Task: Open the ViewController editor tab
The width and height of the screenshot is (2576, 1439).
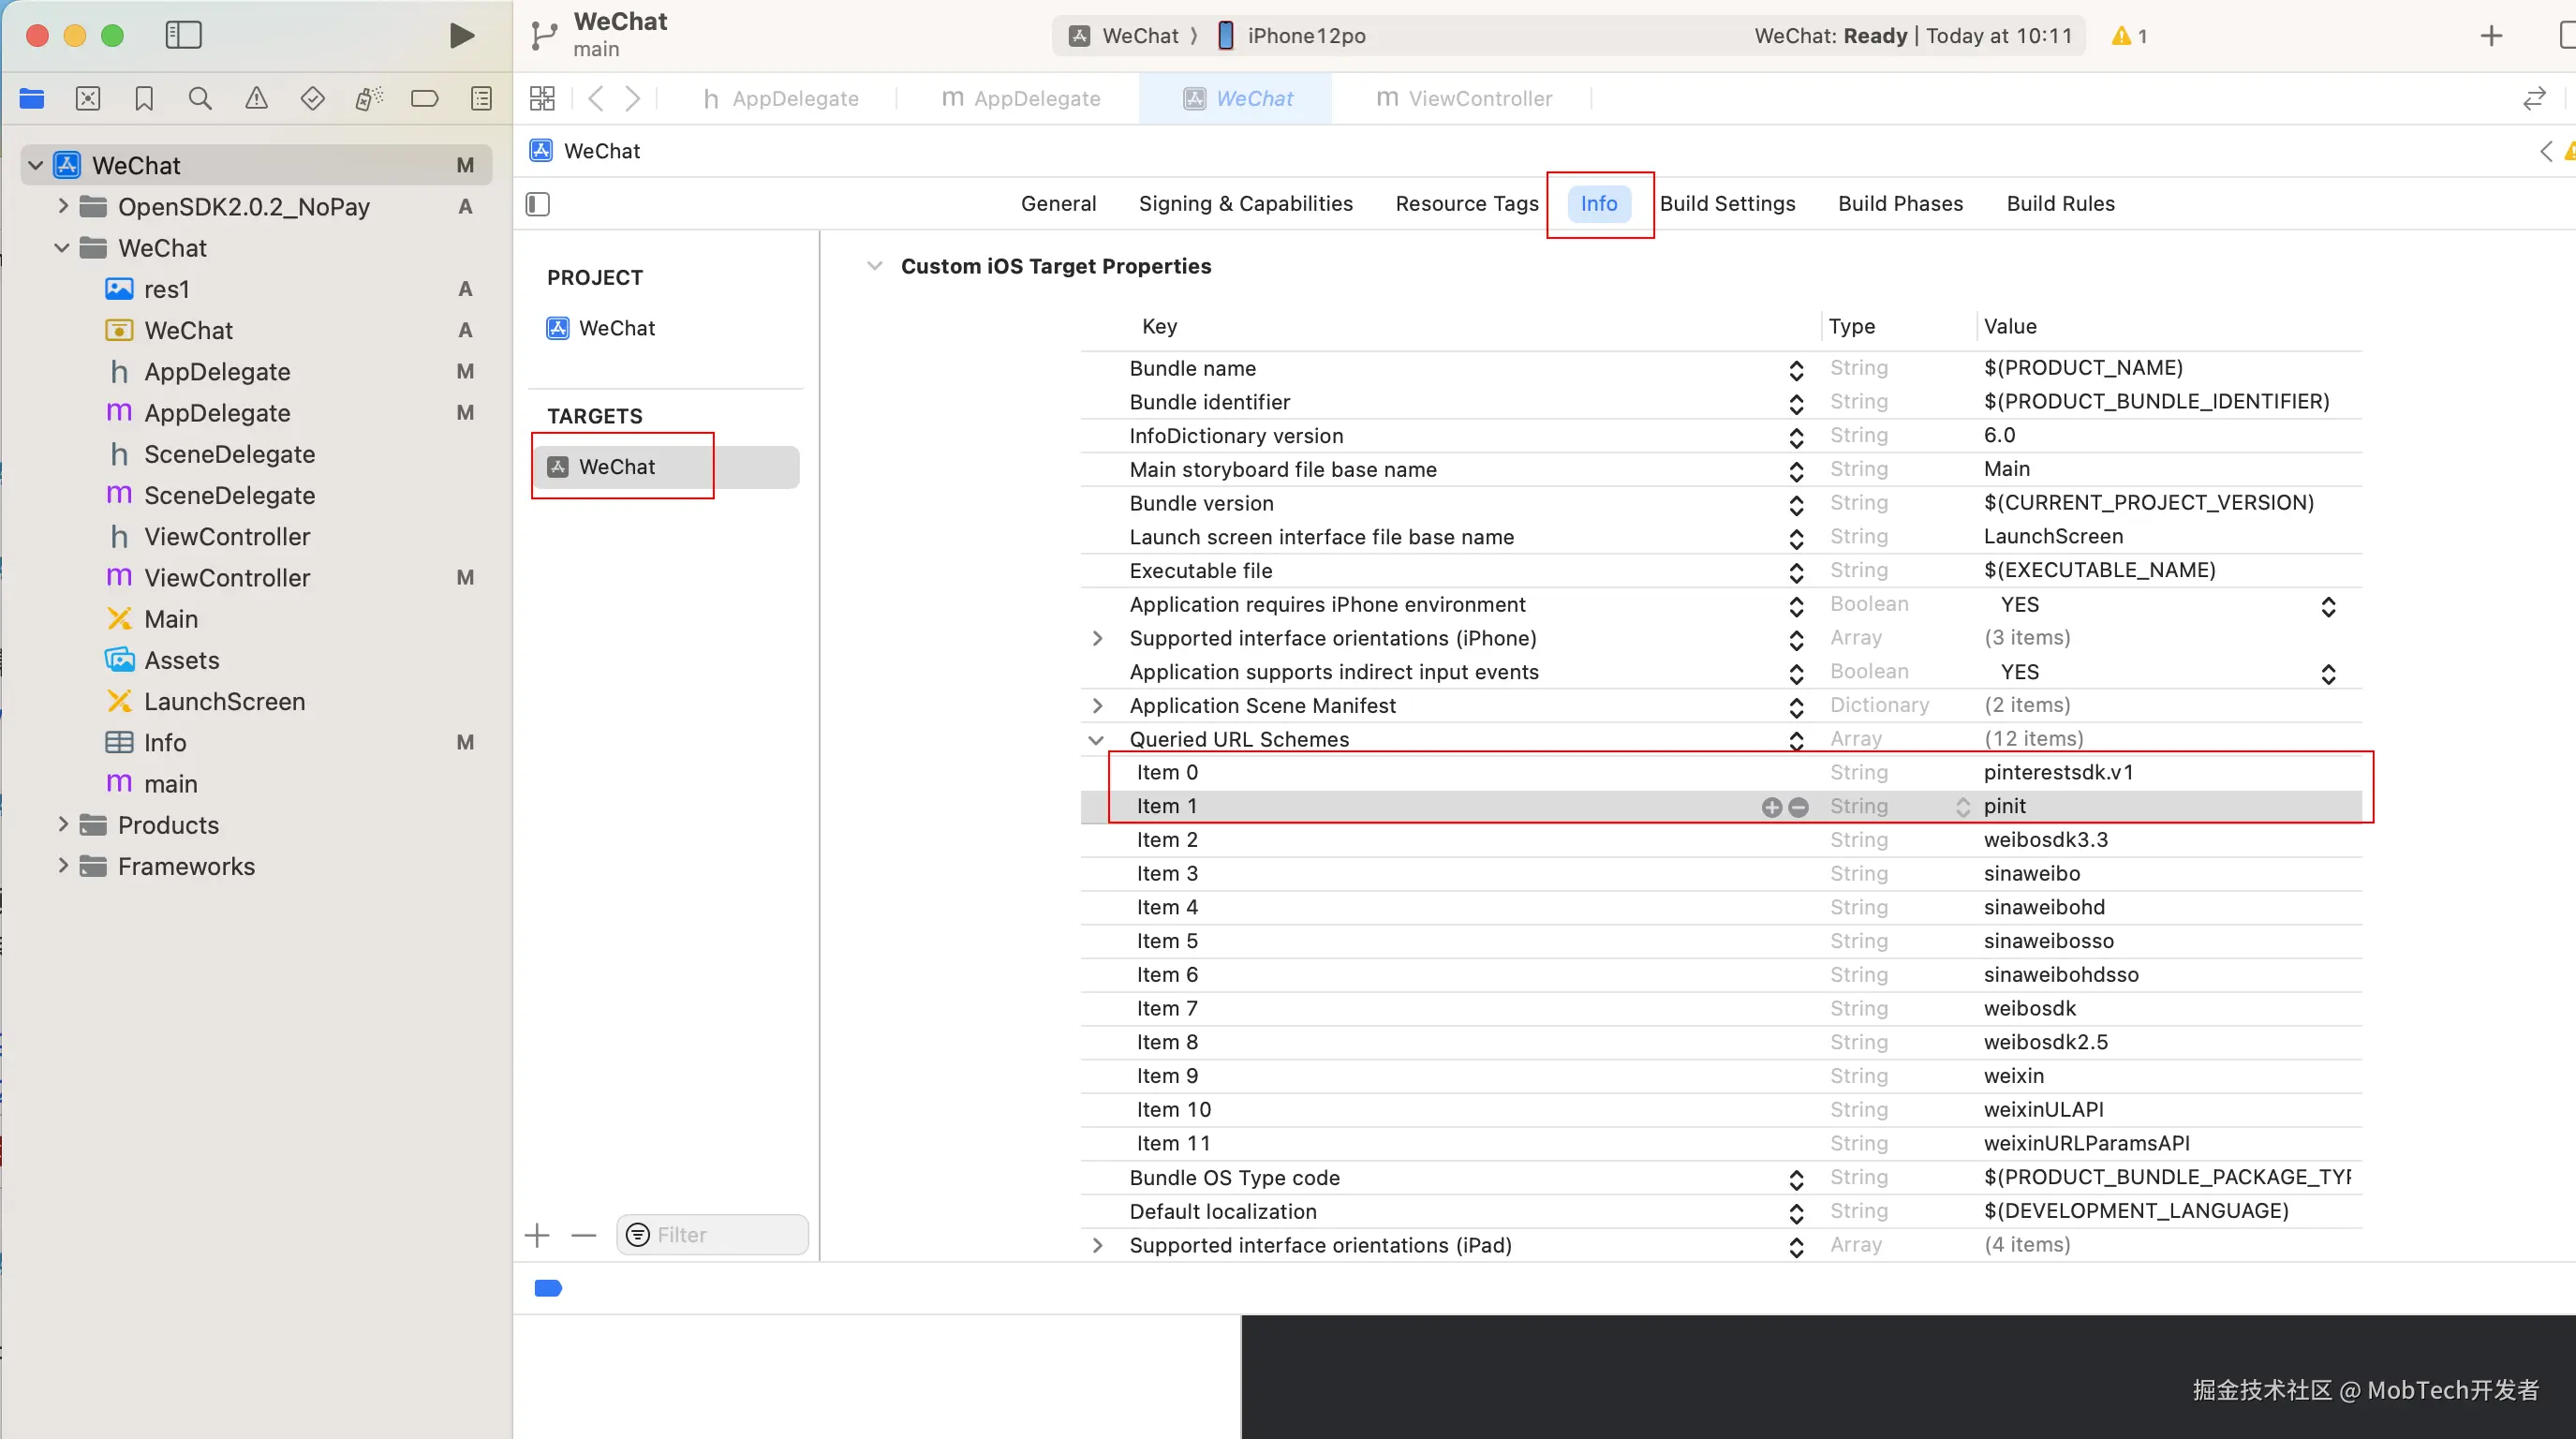Action: (x=1465, y=98)
